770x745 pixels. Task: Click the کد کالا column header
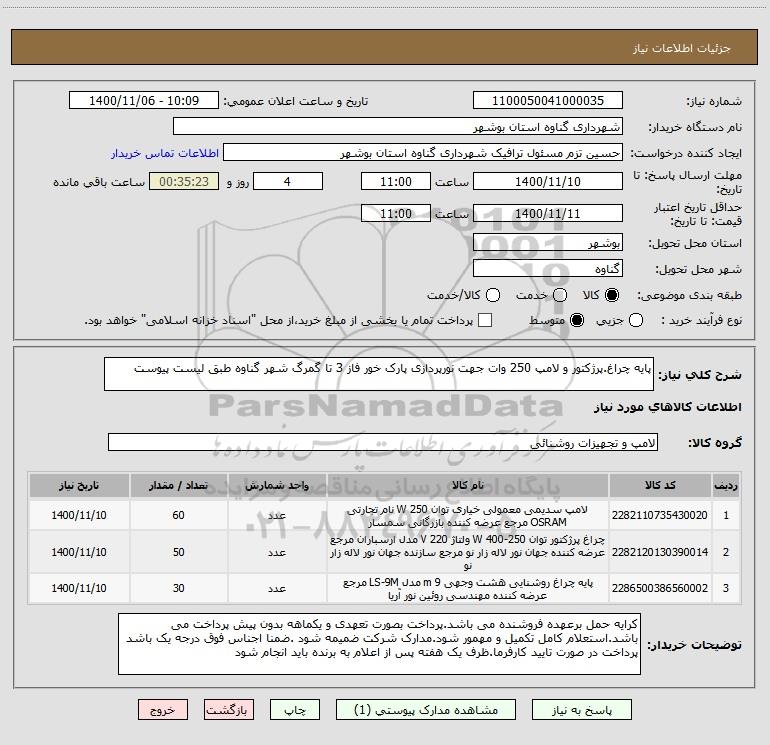[660, 485]
